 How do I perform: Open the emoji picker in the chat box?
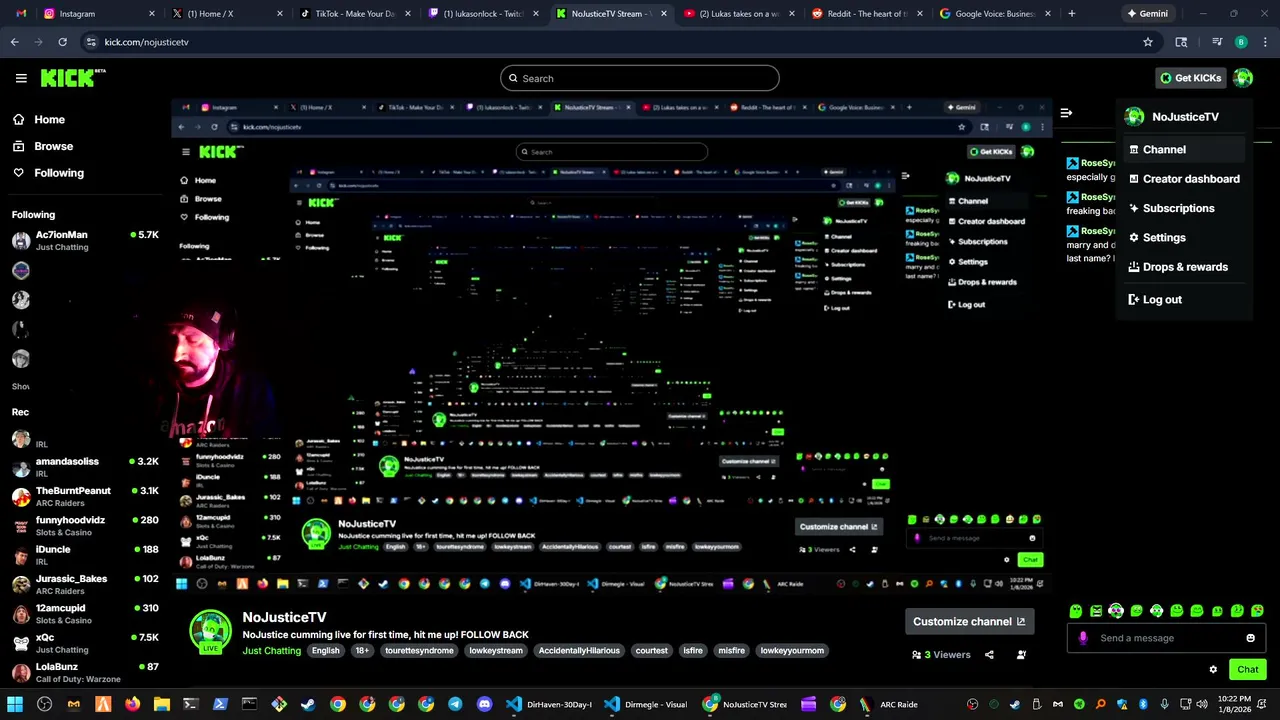point(1250,638)
